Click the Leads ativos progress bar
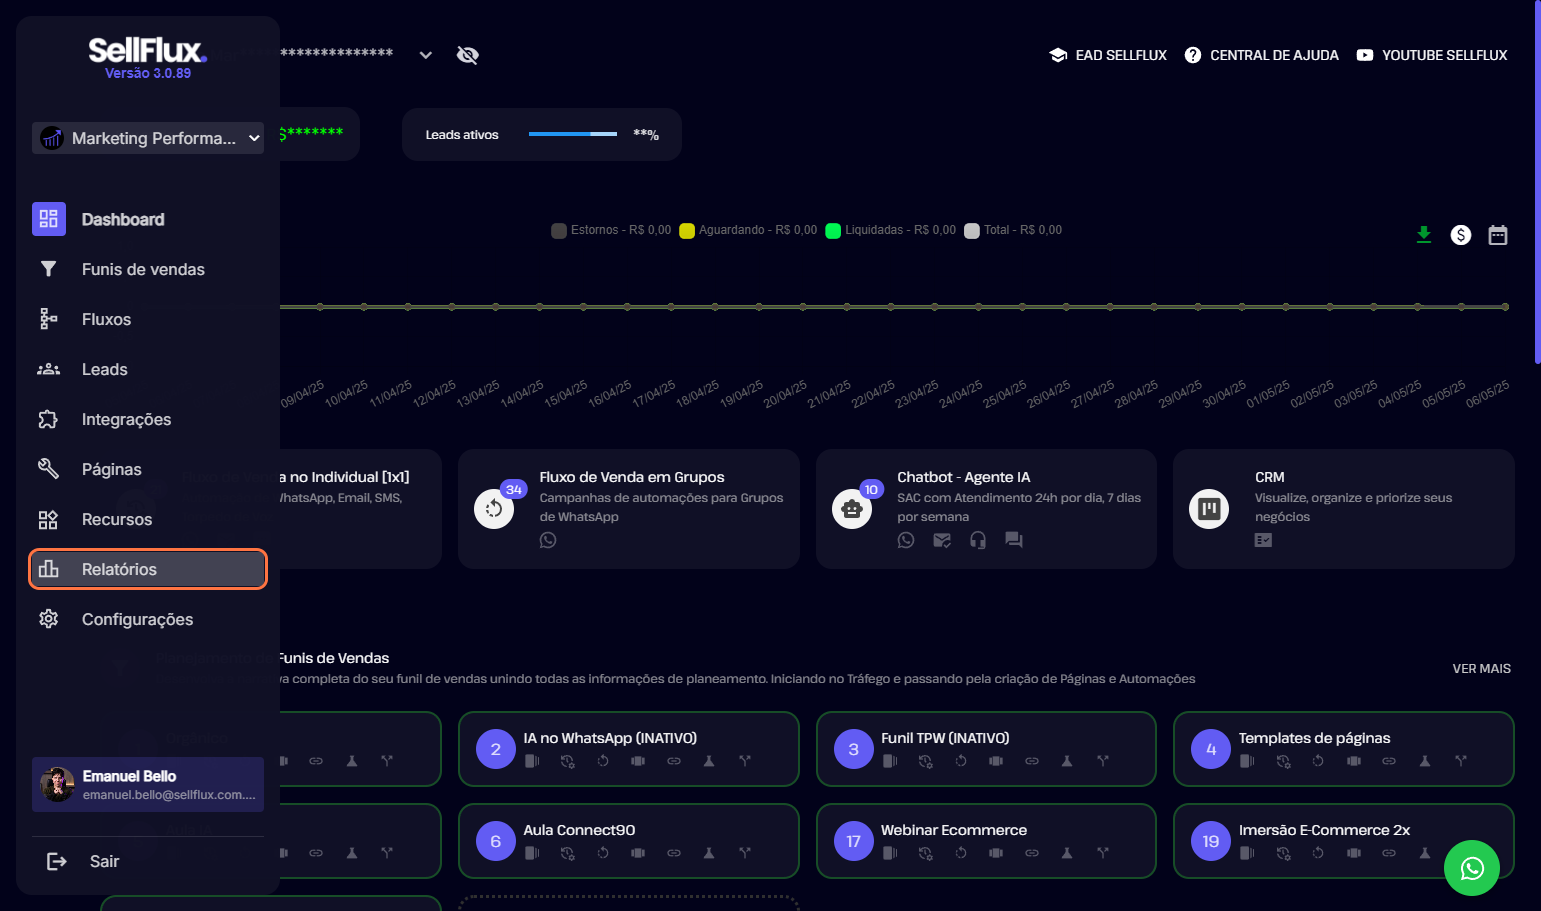This screenshot has height=911, width=1541. (573, 134)
